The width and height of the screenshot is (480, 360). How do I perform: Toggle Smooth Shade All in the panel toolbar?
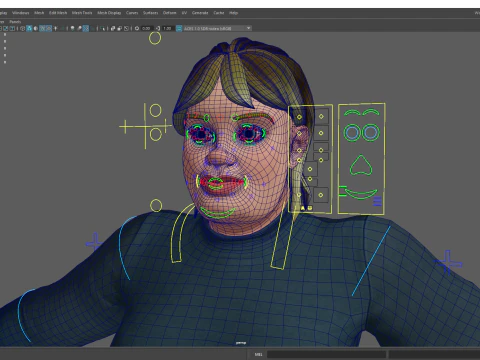[x=29, y=28]
